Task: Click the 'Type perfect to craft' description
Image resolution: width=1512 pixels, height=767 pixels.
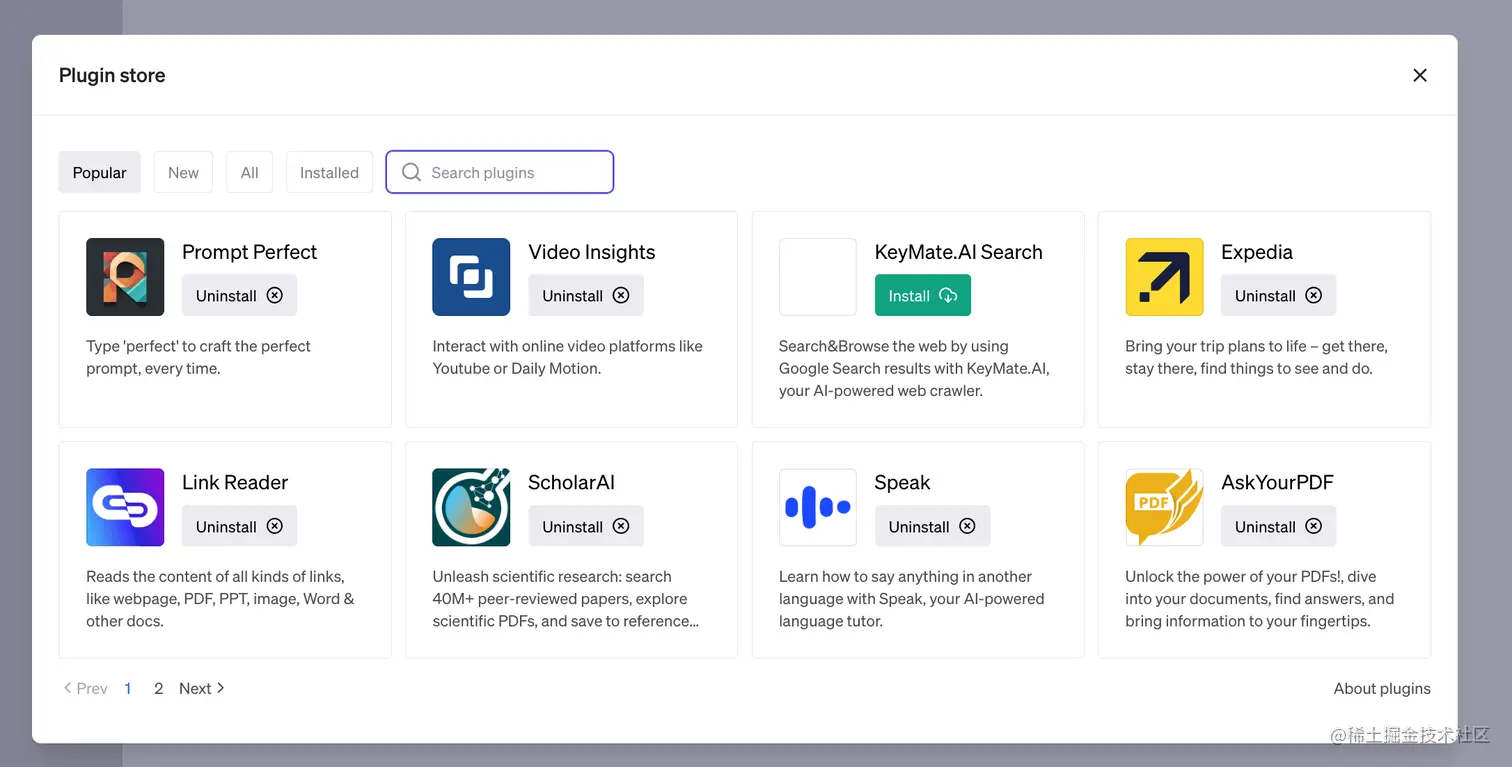Action: (x=198, y=357)
